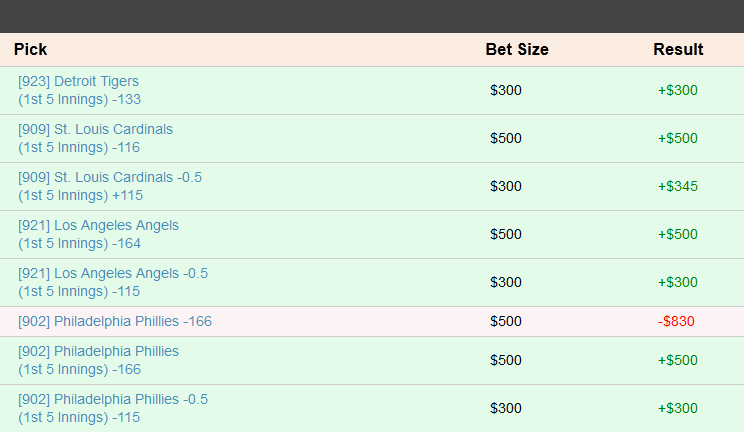744x432 pixels.
Task: Click the Result column header
Action: (678, 49)
